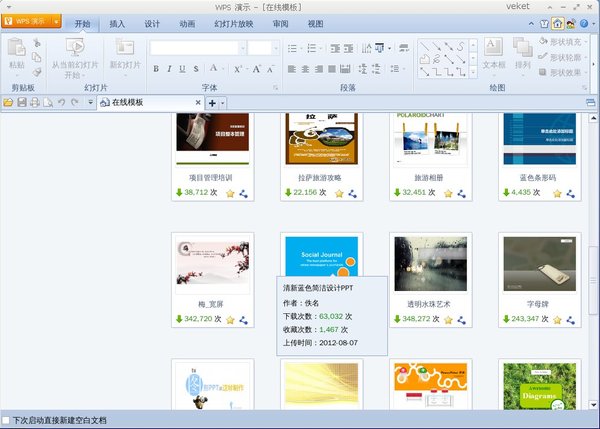The width and height of the screenshot is (600, 429).
Task: Select the 透明水珠艺术 template thumbnail
Action: pyautogui.click(x=429, y=264)
